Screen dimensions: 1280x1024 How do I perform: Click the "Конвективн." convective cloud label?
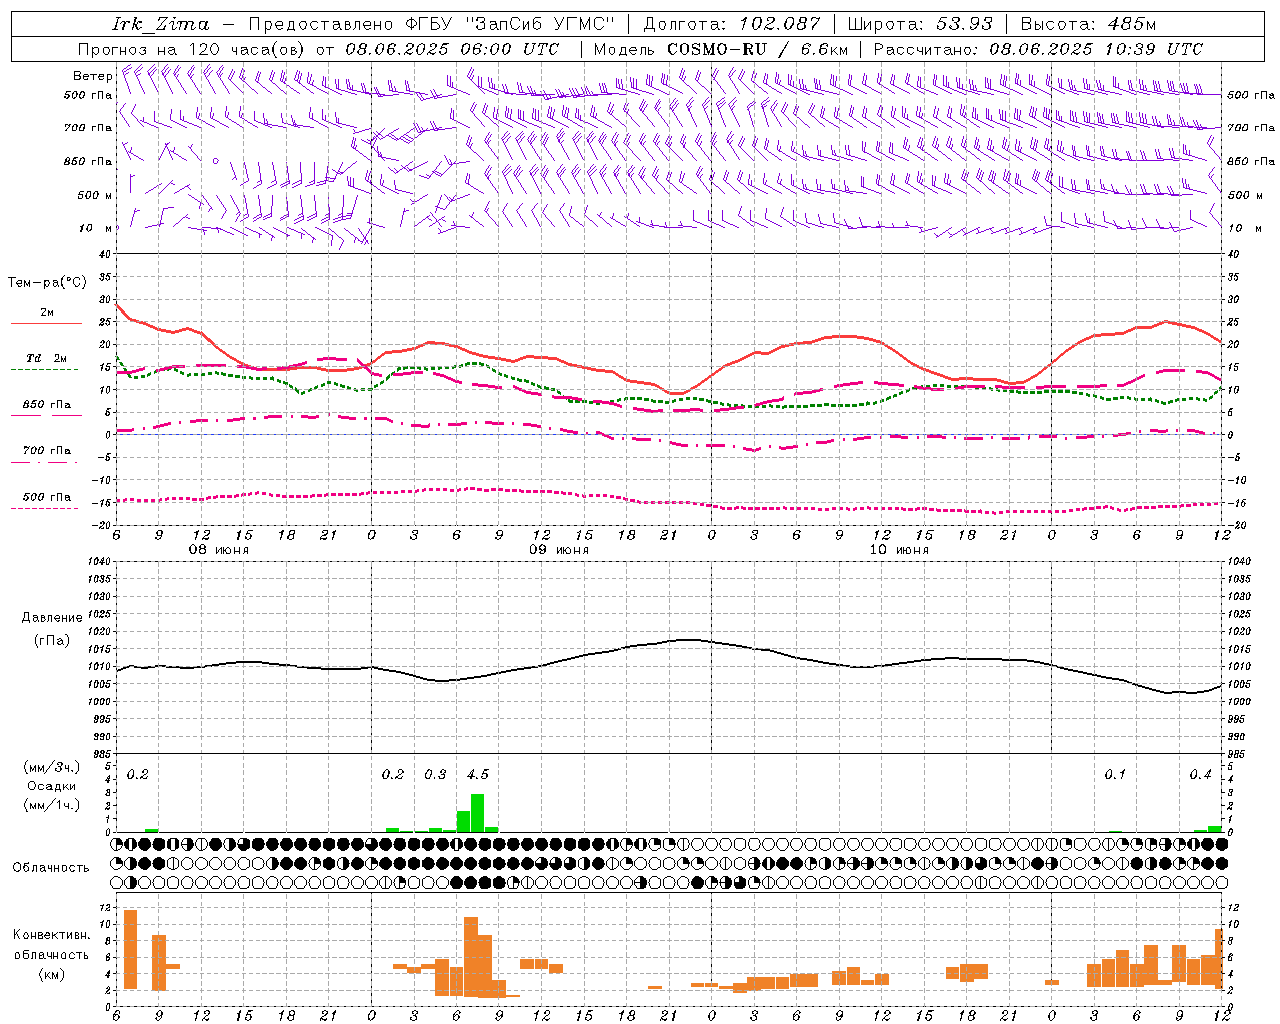tap(51, 935)
